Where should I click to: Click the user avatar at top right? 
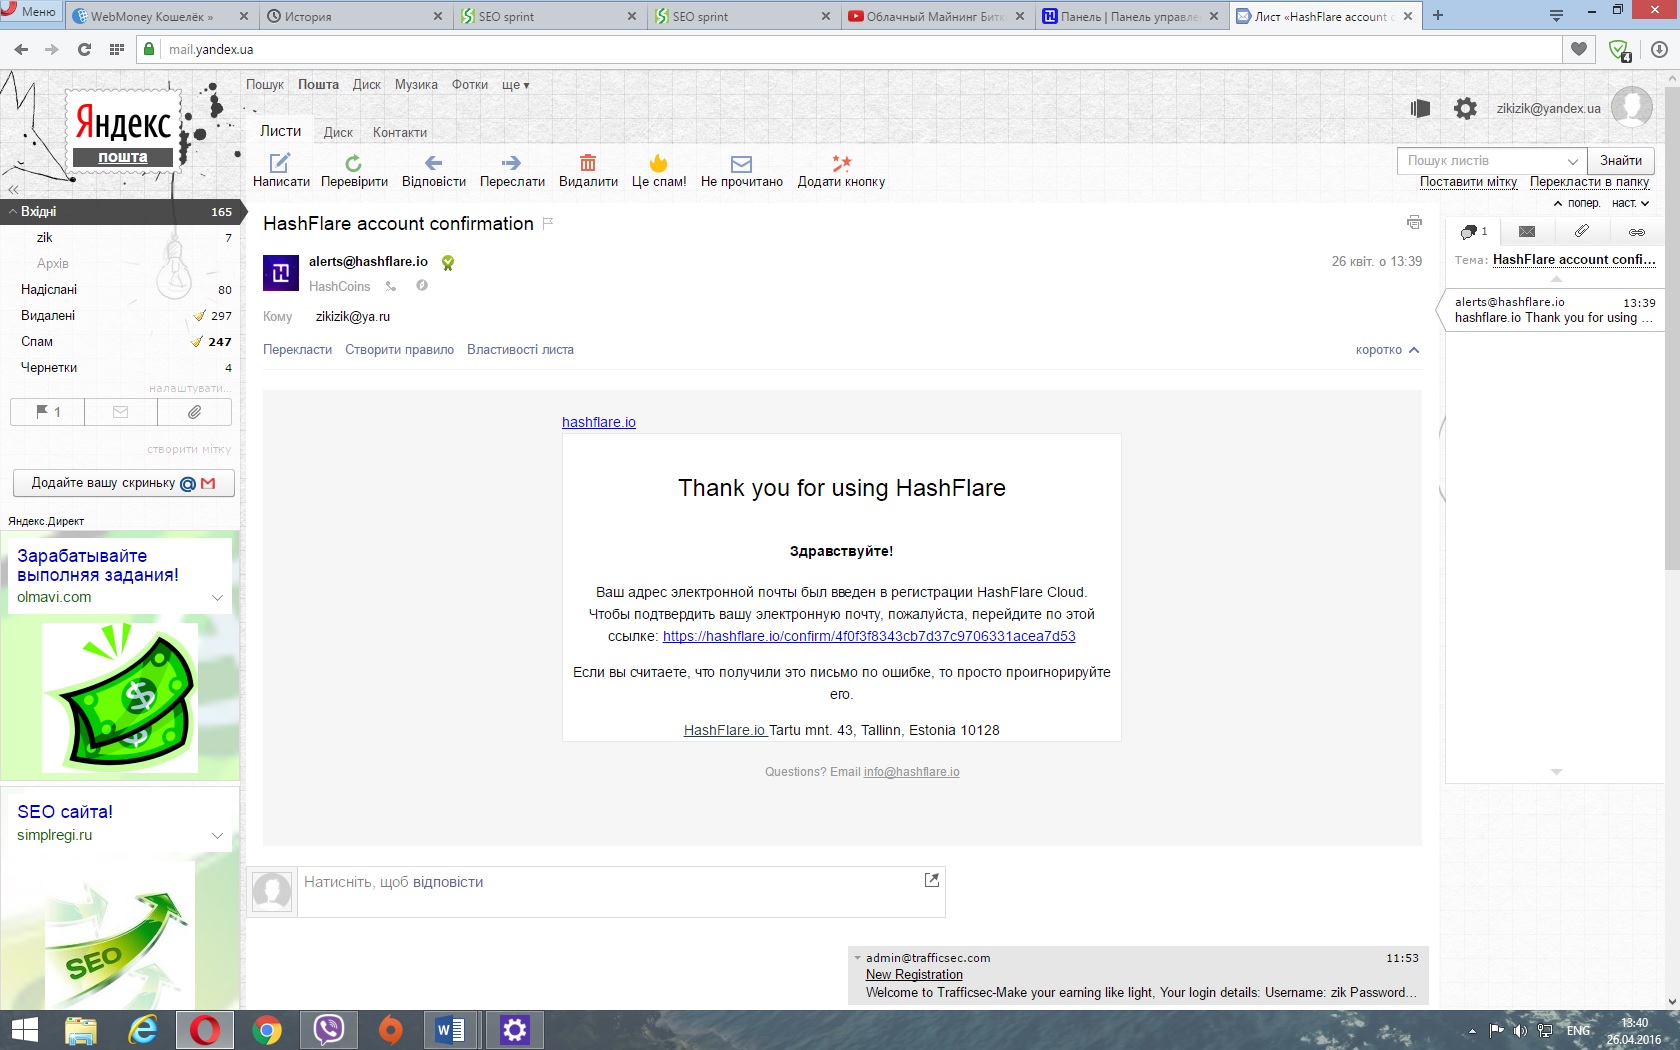click(1632, 106)
